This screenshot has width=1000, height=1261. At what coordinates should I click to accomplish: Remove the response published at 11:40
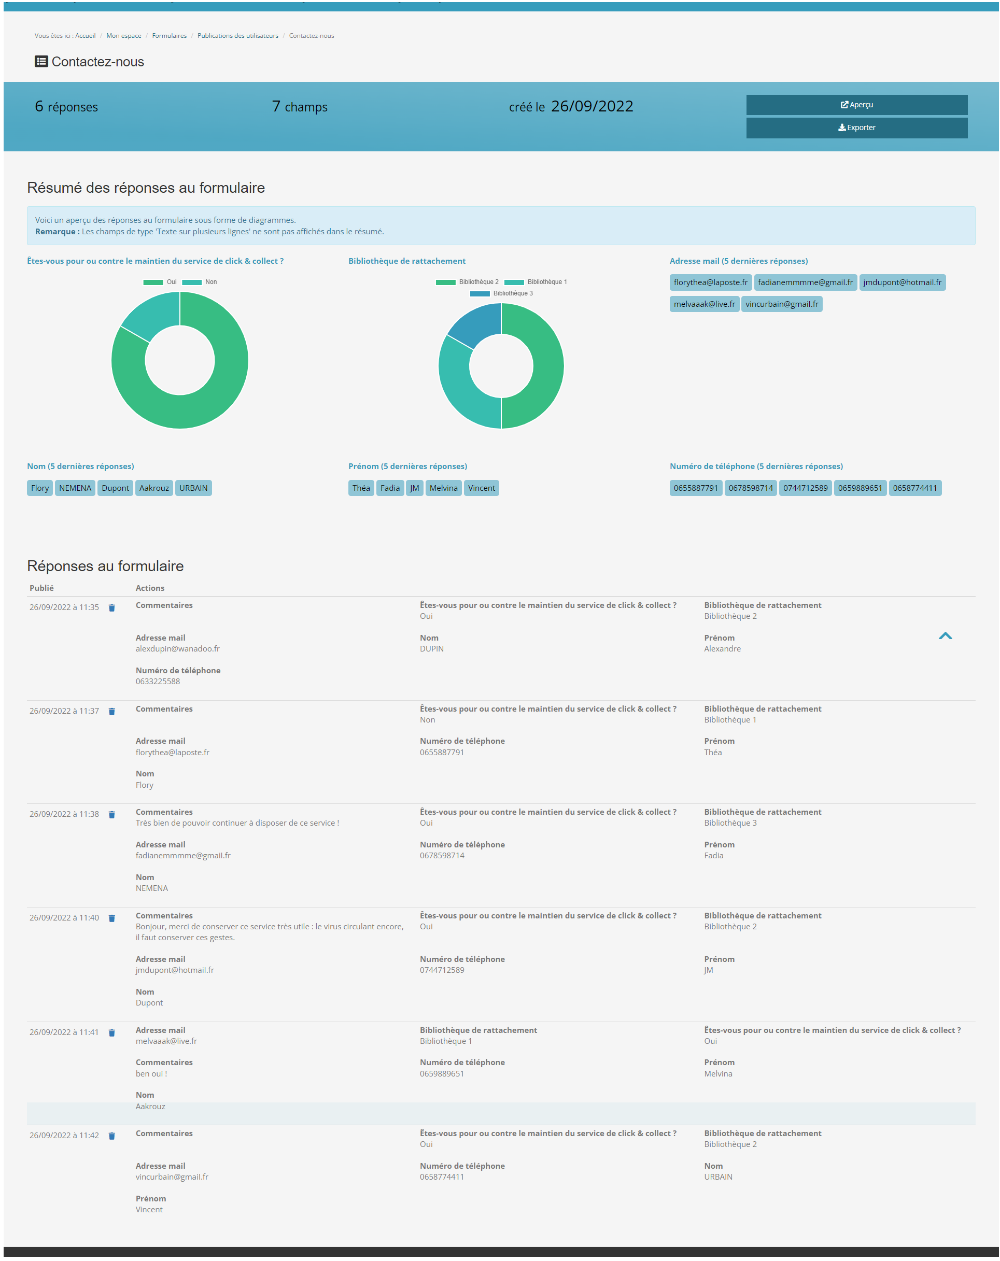(x=112, y=918)
